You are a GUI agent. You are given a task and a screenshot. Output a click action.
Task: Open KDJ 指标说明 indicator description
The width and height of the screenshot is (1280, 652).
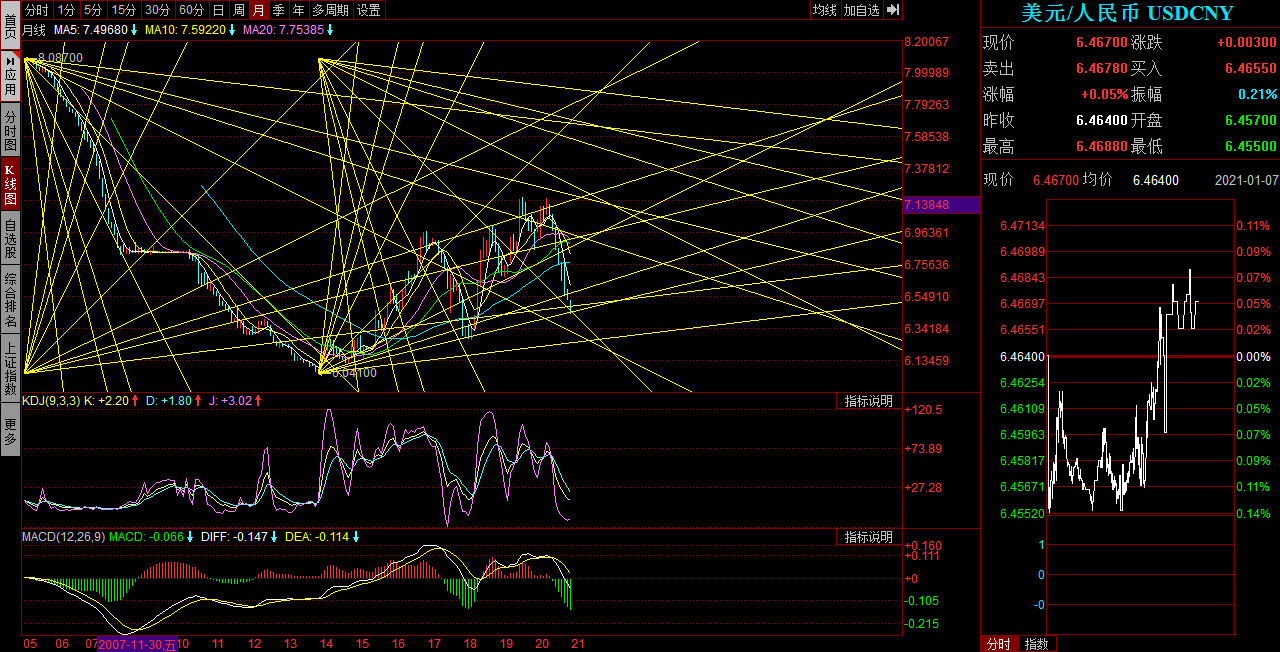click(x=868, y=401)
